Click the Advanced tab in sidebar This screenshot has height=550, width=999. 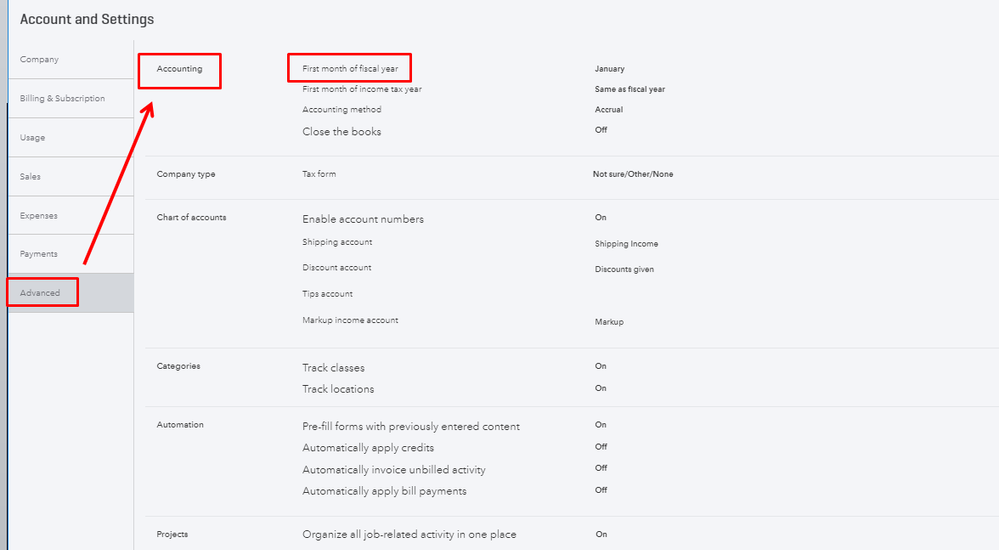(x=41, y=293)
